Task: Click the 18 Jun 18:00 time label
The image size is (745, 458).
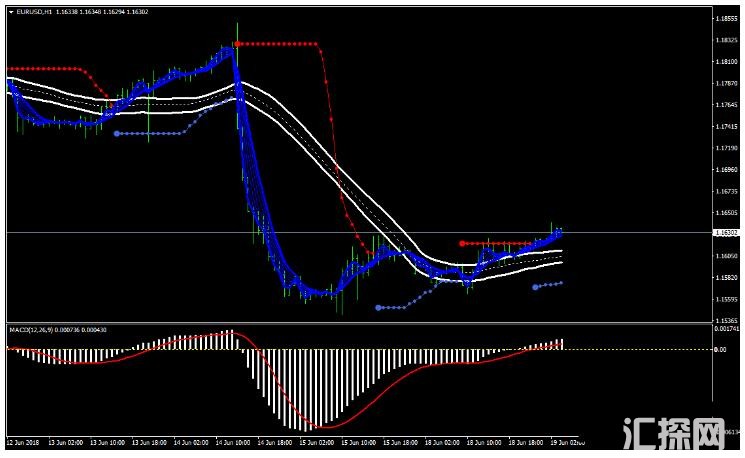Action: click(526, 442)
